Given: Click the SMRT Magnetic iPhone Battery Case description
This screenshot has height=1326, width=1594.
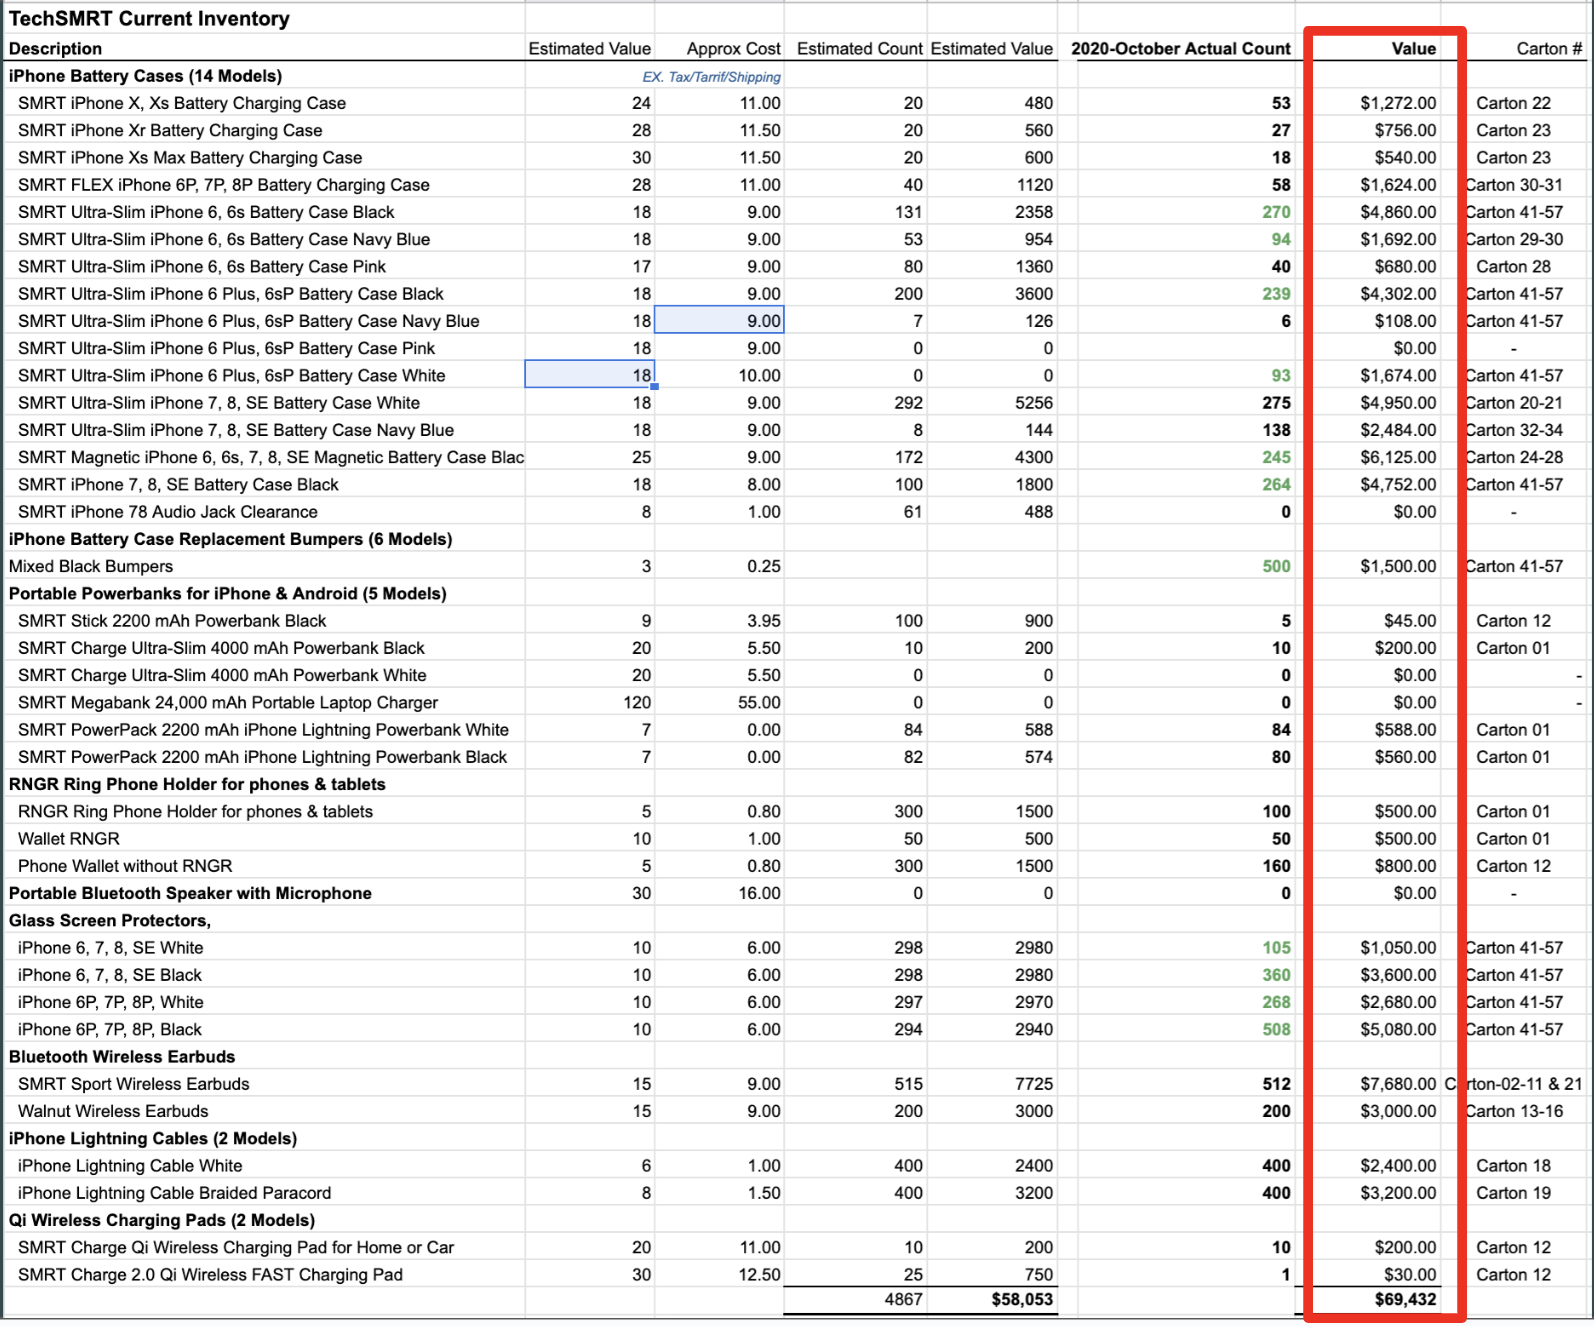Looking at the screenshot, I should click(270, 457).
